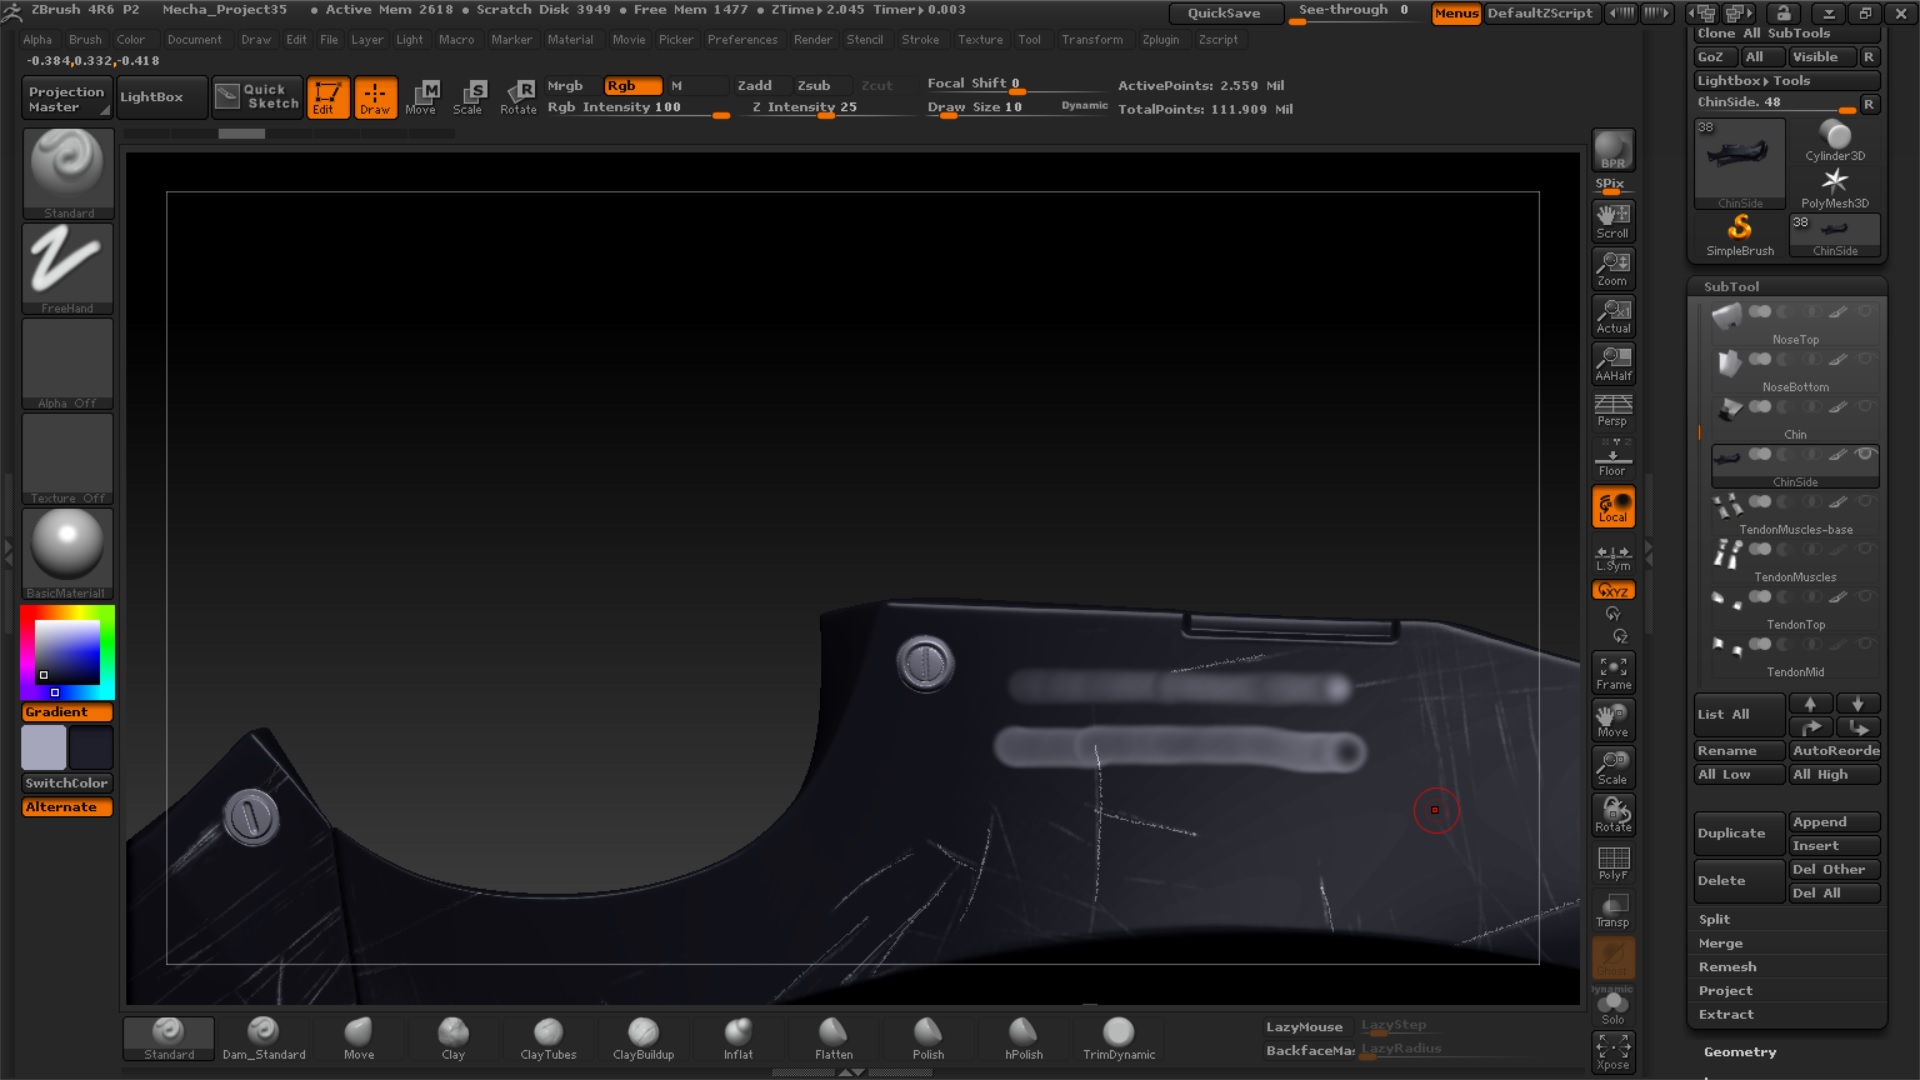Click the Frame view icon
1920x1080 pixels.
point(1613,673)
